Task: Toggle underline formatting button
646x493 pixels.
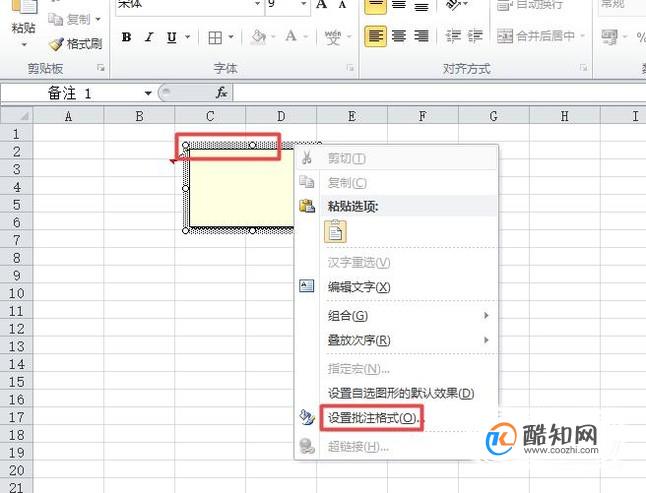Action: 171,37
